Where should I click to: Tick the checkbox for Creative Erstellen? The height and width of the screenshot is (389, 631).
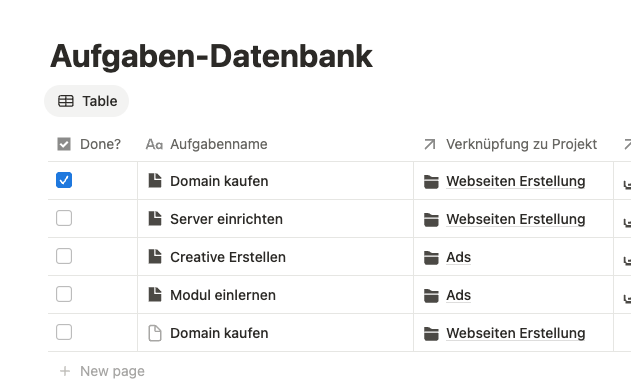[64, 256]
